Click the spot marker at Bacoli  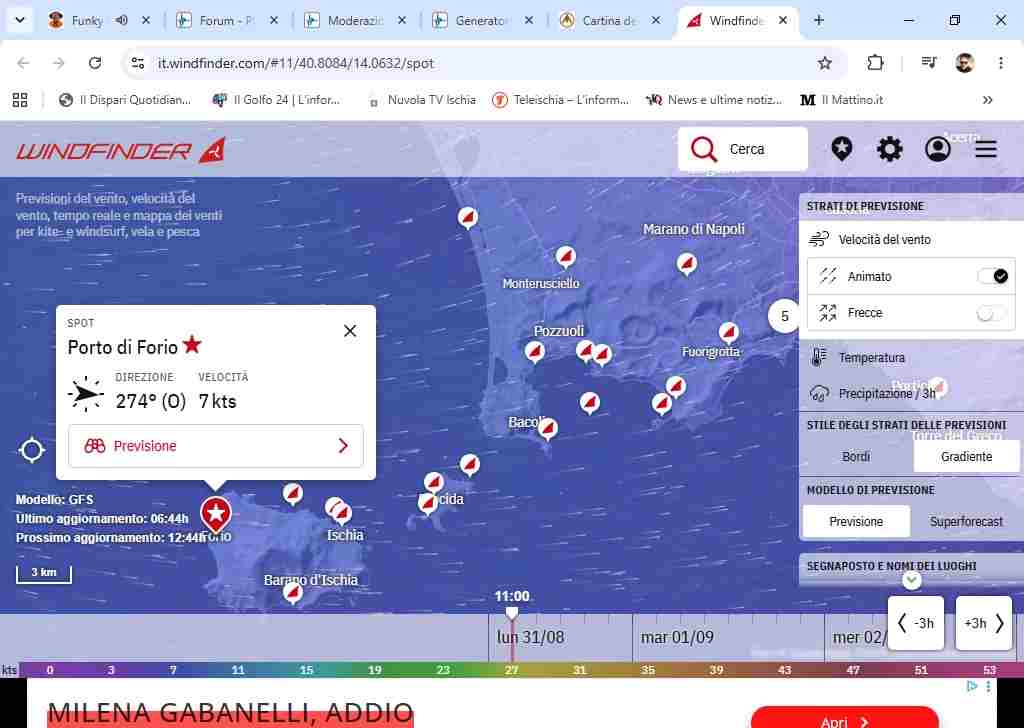point(547,428)
